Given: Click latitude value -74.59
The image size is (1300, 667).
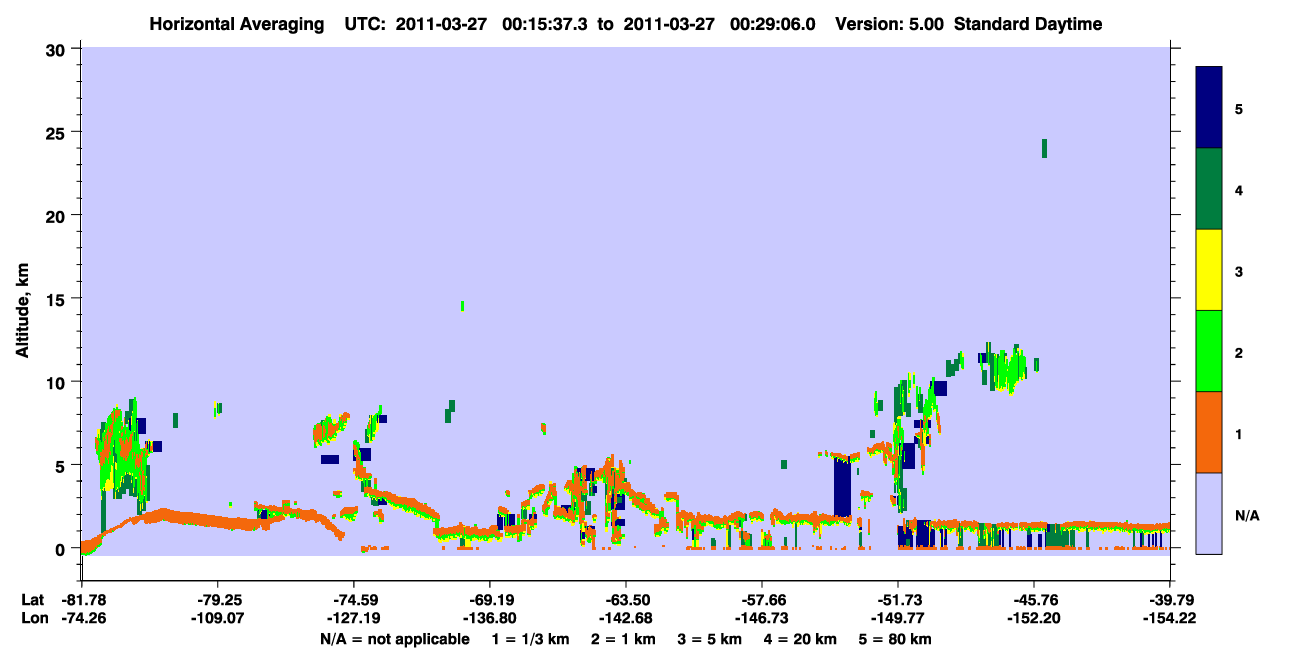Looking at the screenshot, I should click(x=354, y=599).
